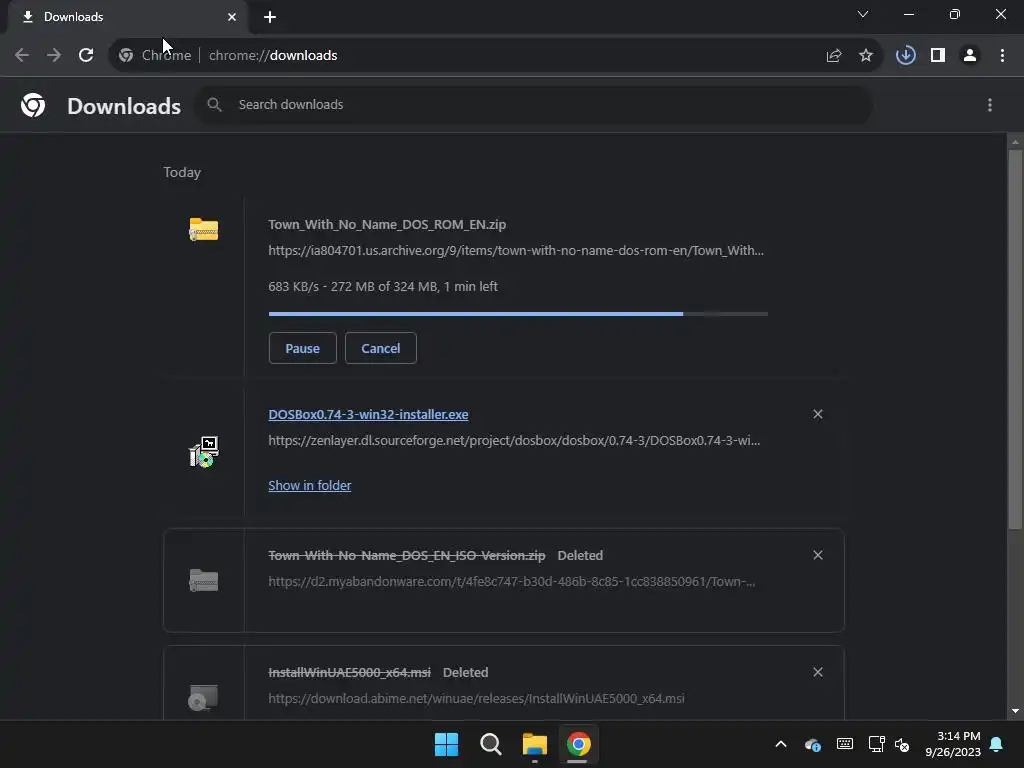Share this page via share icon
The height and width of the screenshot is (768, 1024).
click(x=833, y=56)
